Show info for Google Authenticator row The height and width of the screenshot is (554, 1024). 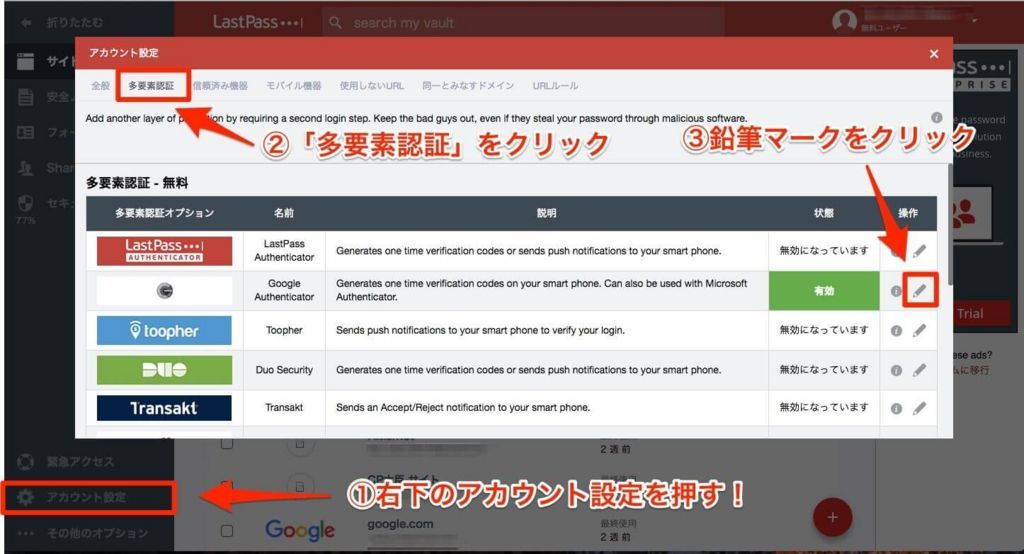896,291
